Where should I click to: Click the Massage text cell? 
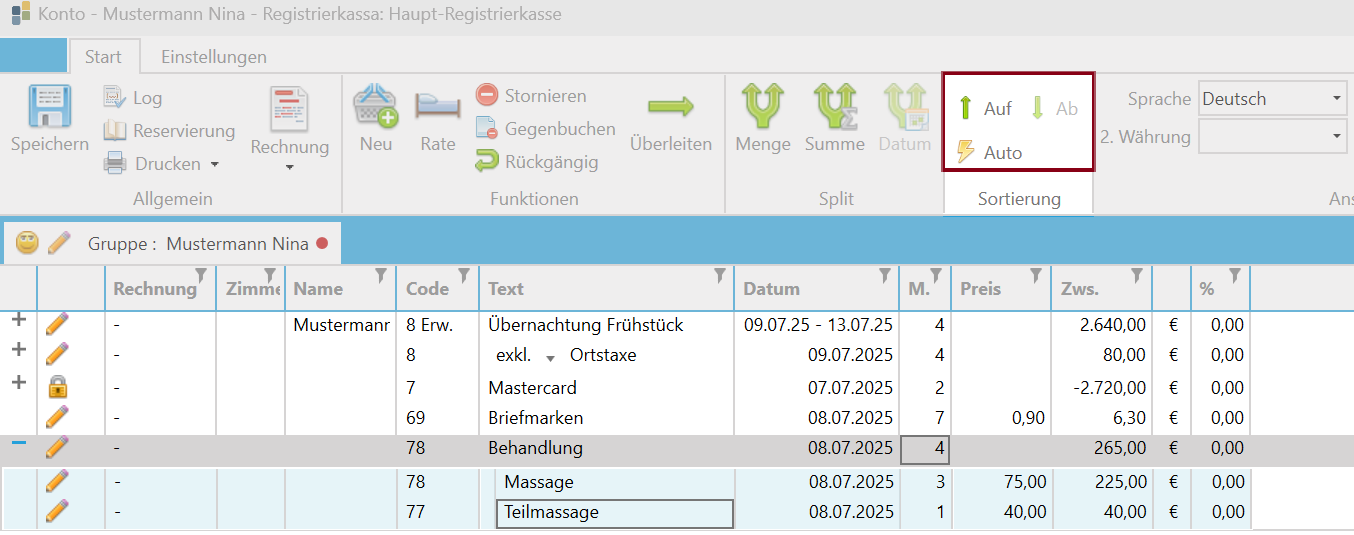tap(614, 482)
